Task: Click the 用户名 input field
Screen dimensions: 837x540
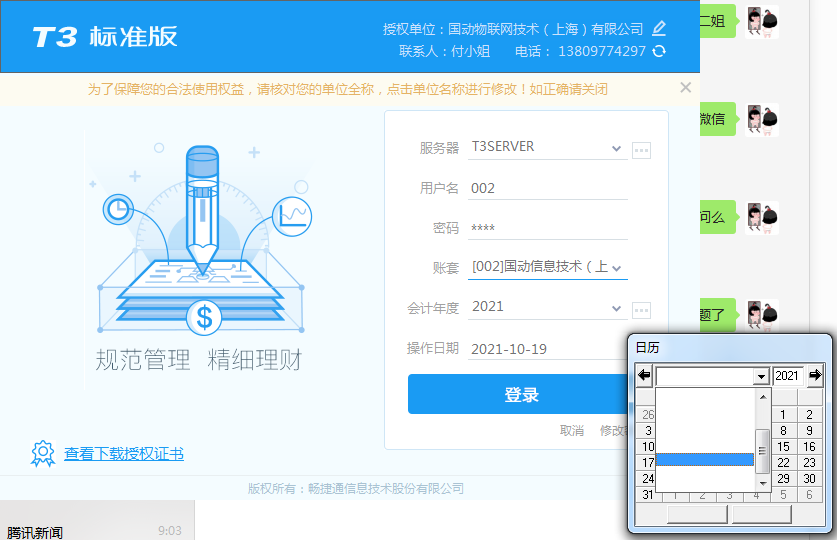Action: click(548, 188)
